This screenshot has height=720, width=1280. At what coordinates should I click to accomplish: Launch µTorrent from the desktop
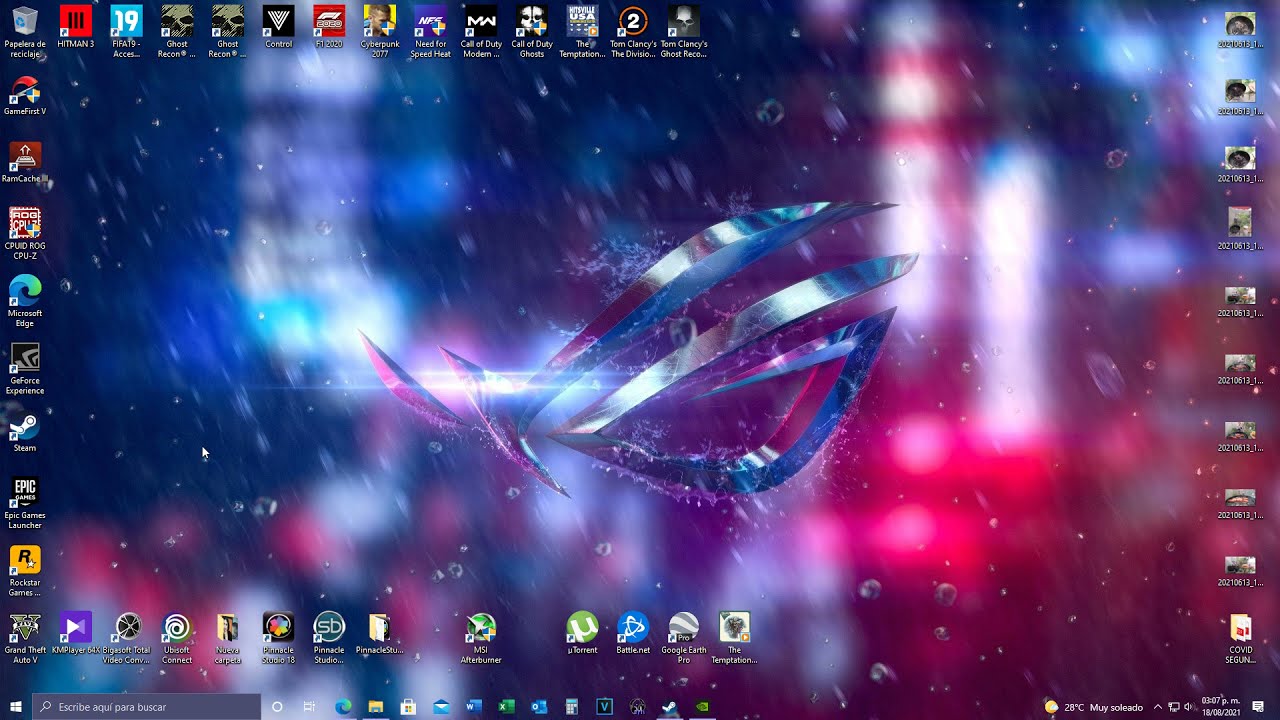click(x=582, y=634)
